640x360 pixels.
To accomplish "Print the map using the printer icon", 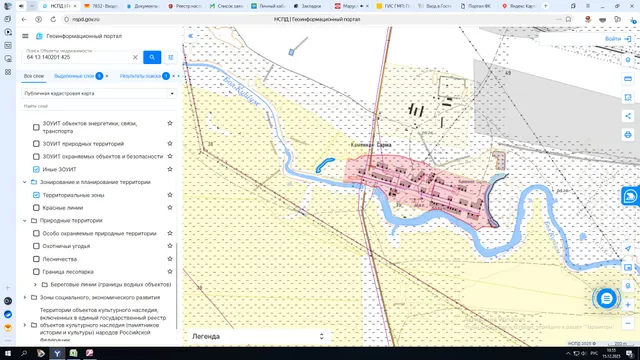I will click(628, 135).
